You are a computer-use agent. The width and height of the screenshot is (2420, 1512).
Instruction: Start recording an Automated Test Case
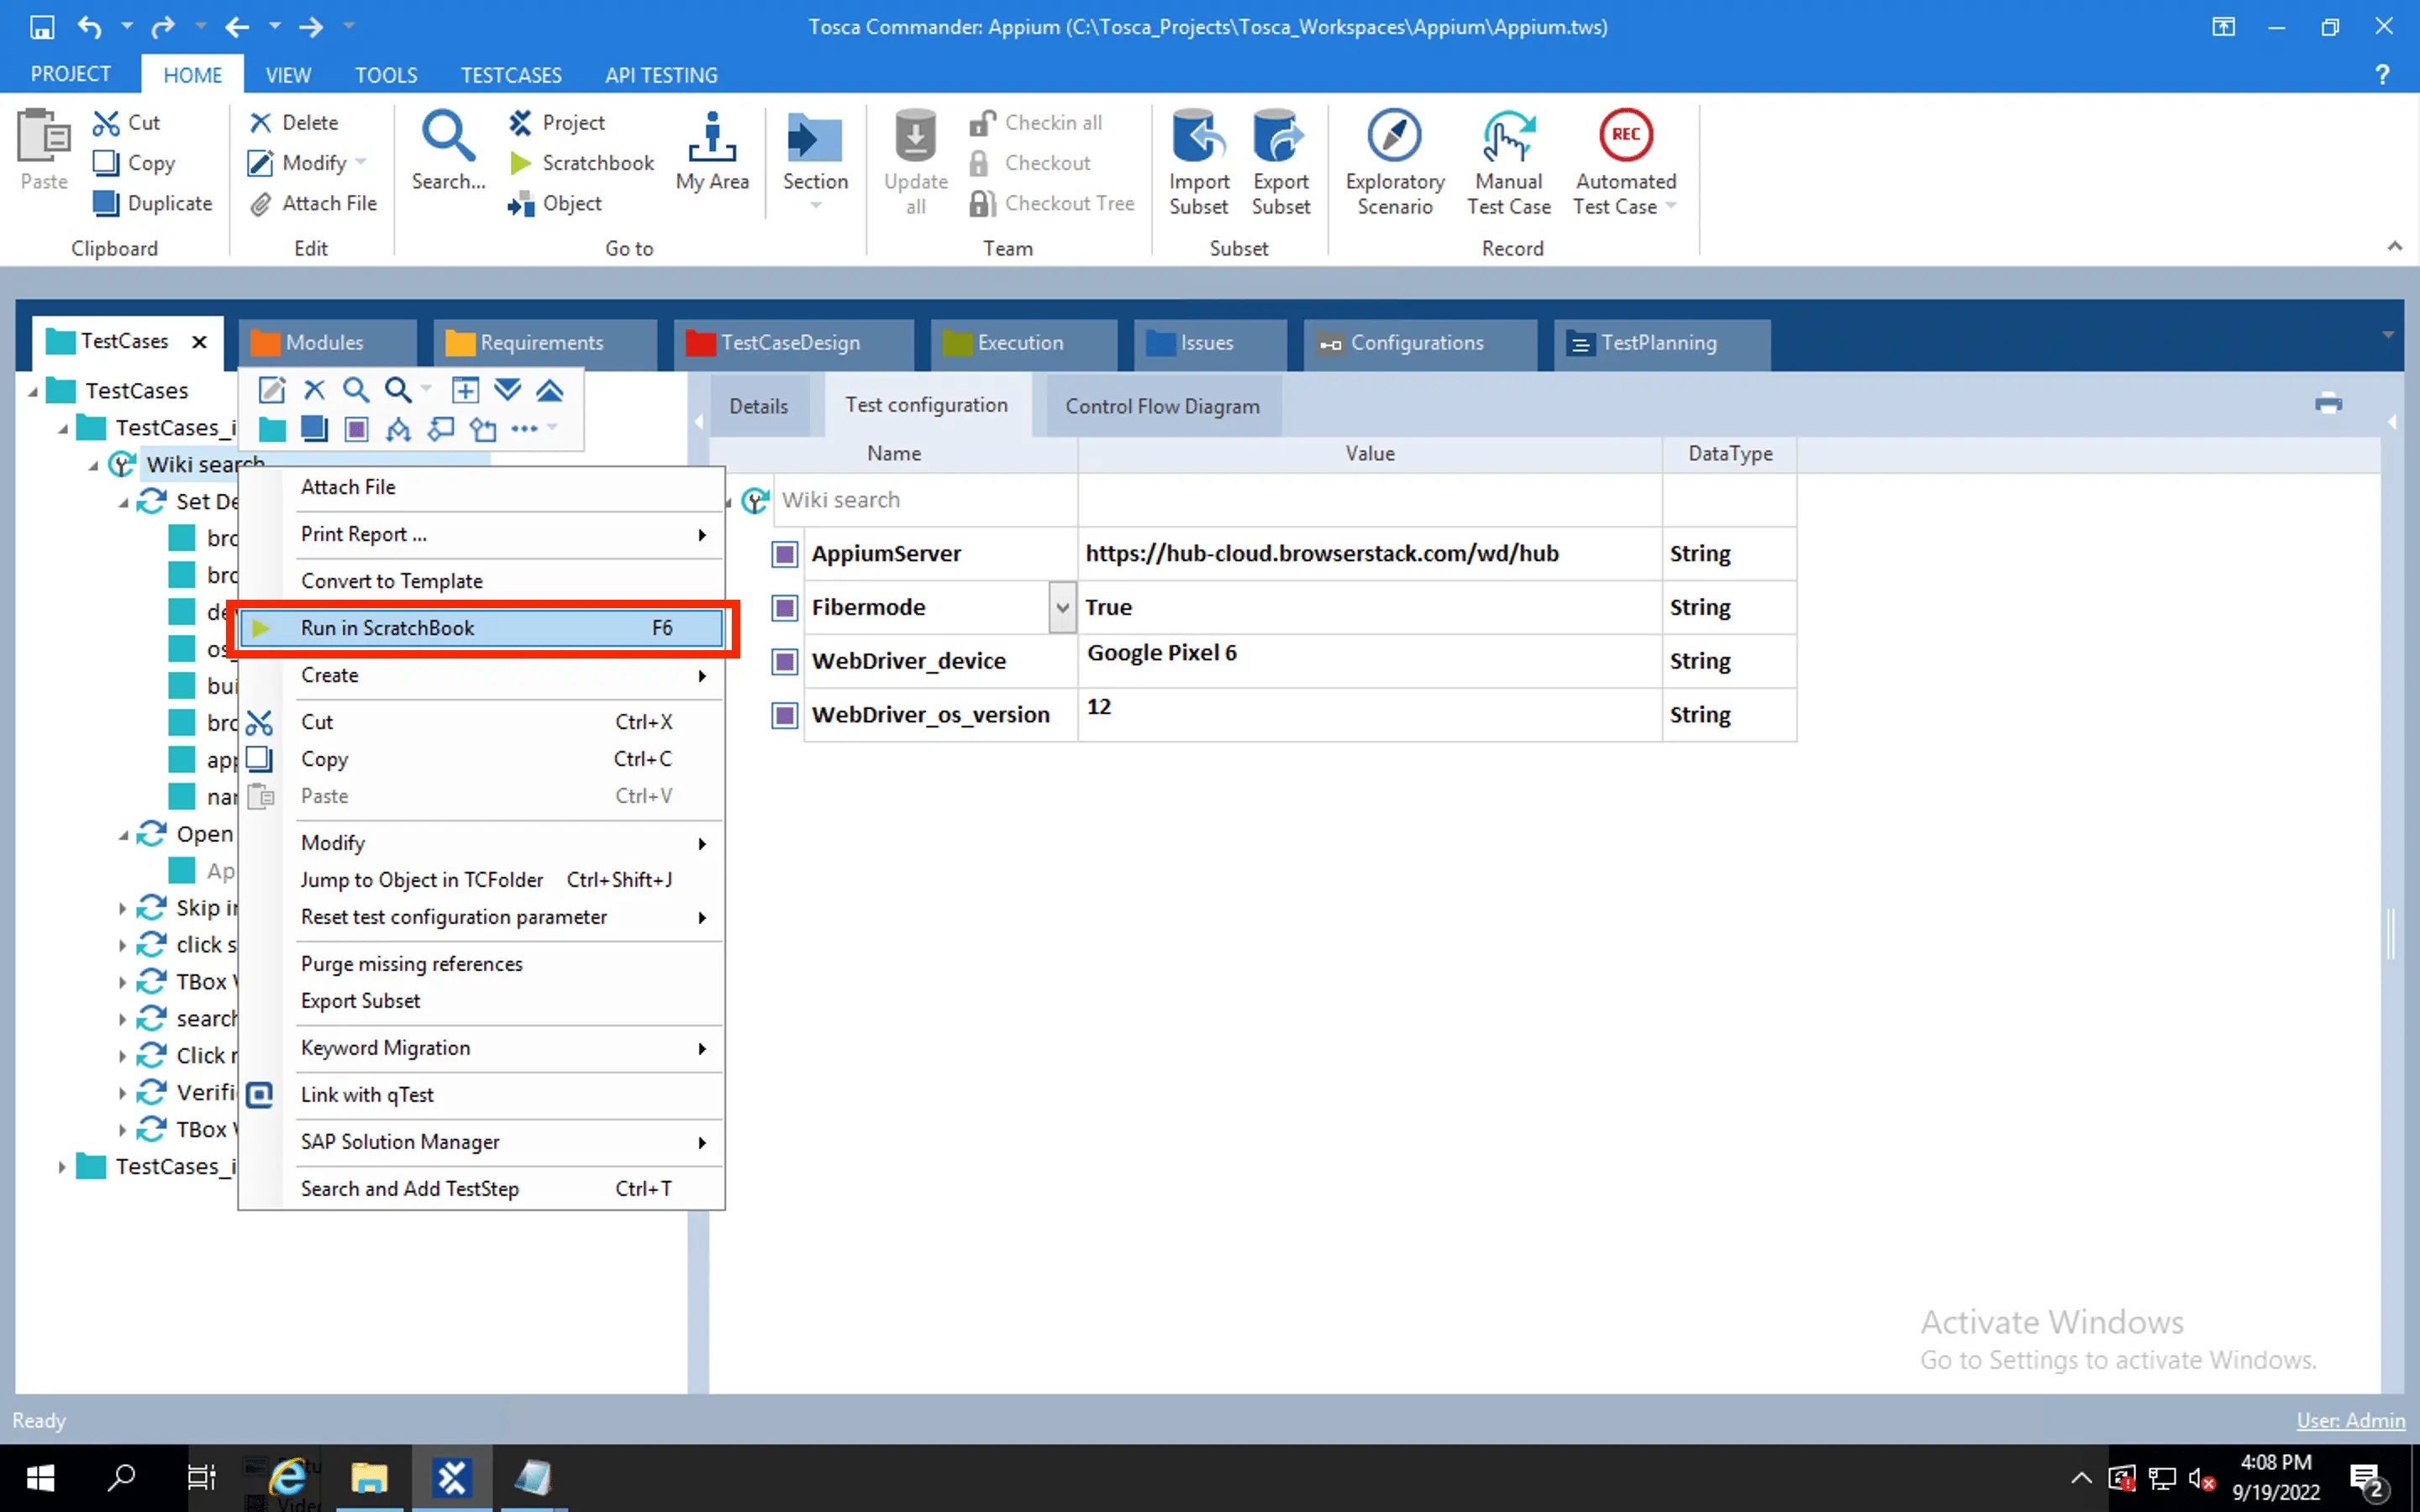tap(1625, 137)
